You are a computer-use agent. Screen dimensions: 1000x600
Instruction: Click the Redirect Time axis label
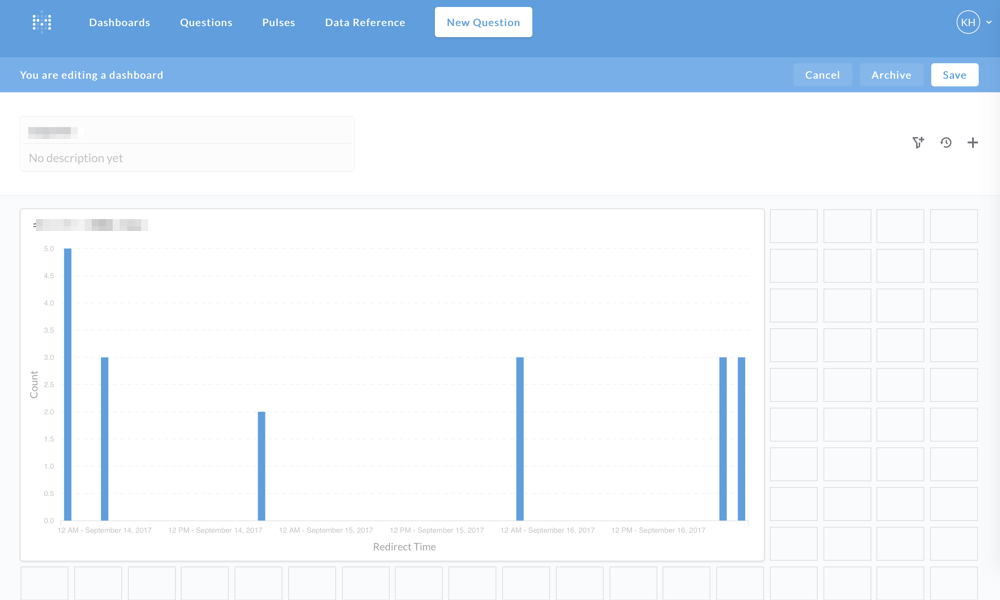click(404, 546)
